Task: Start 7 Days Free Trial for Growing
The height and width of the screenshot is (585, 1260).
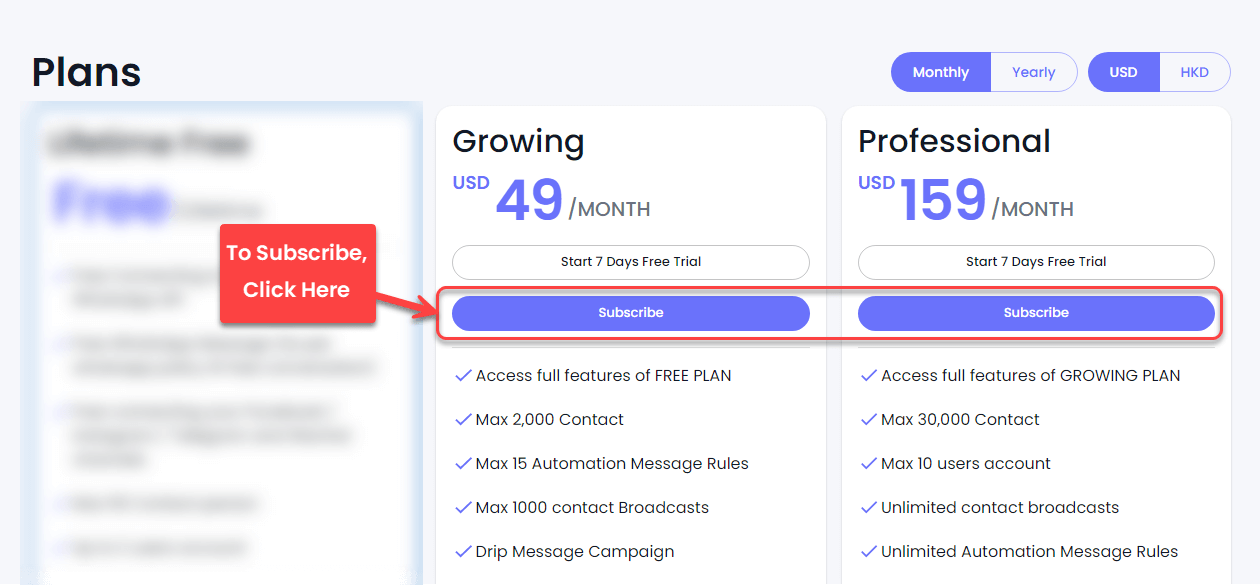Action: (631, 262)
